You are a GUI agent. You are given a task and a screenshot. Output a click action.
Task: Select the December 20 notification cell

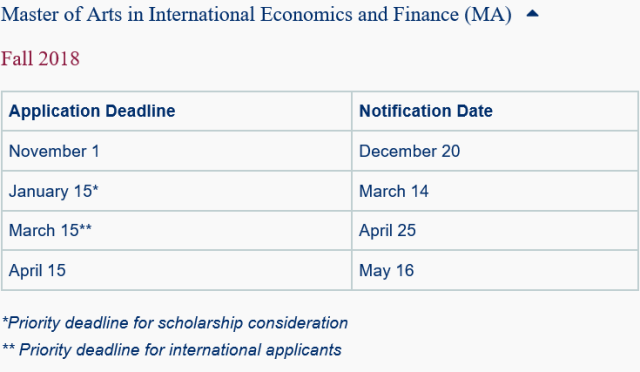(x=495, y=151)
